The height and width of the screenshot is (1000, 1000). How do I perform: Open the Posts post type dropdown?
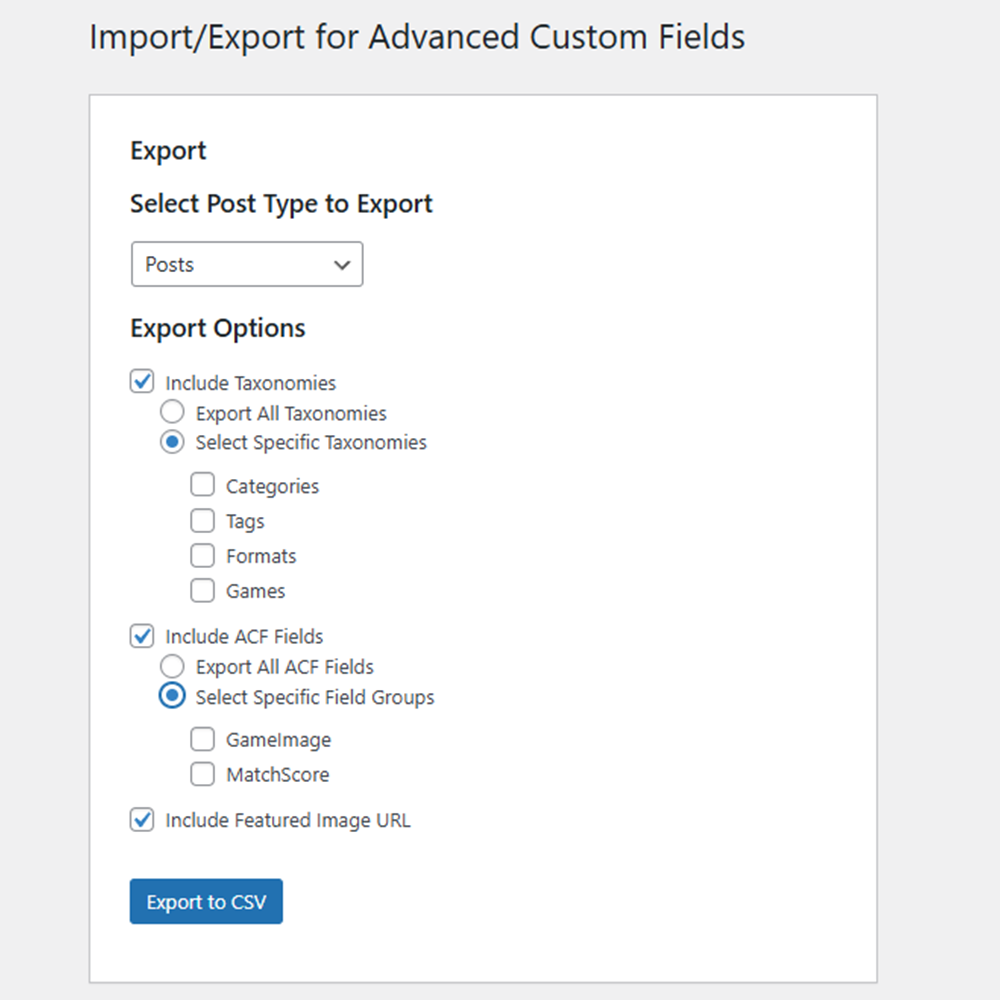247,264
